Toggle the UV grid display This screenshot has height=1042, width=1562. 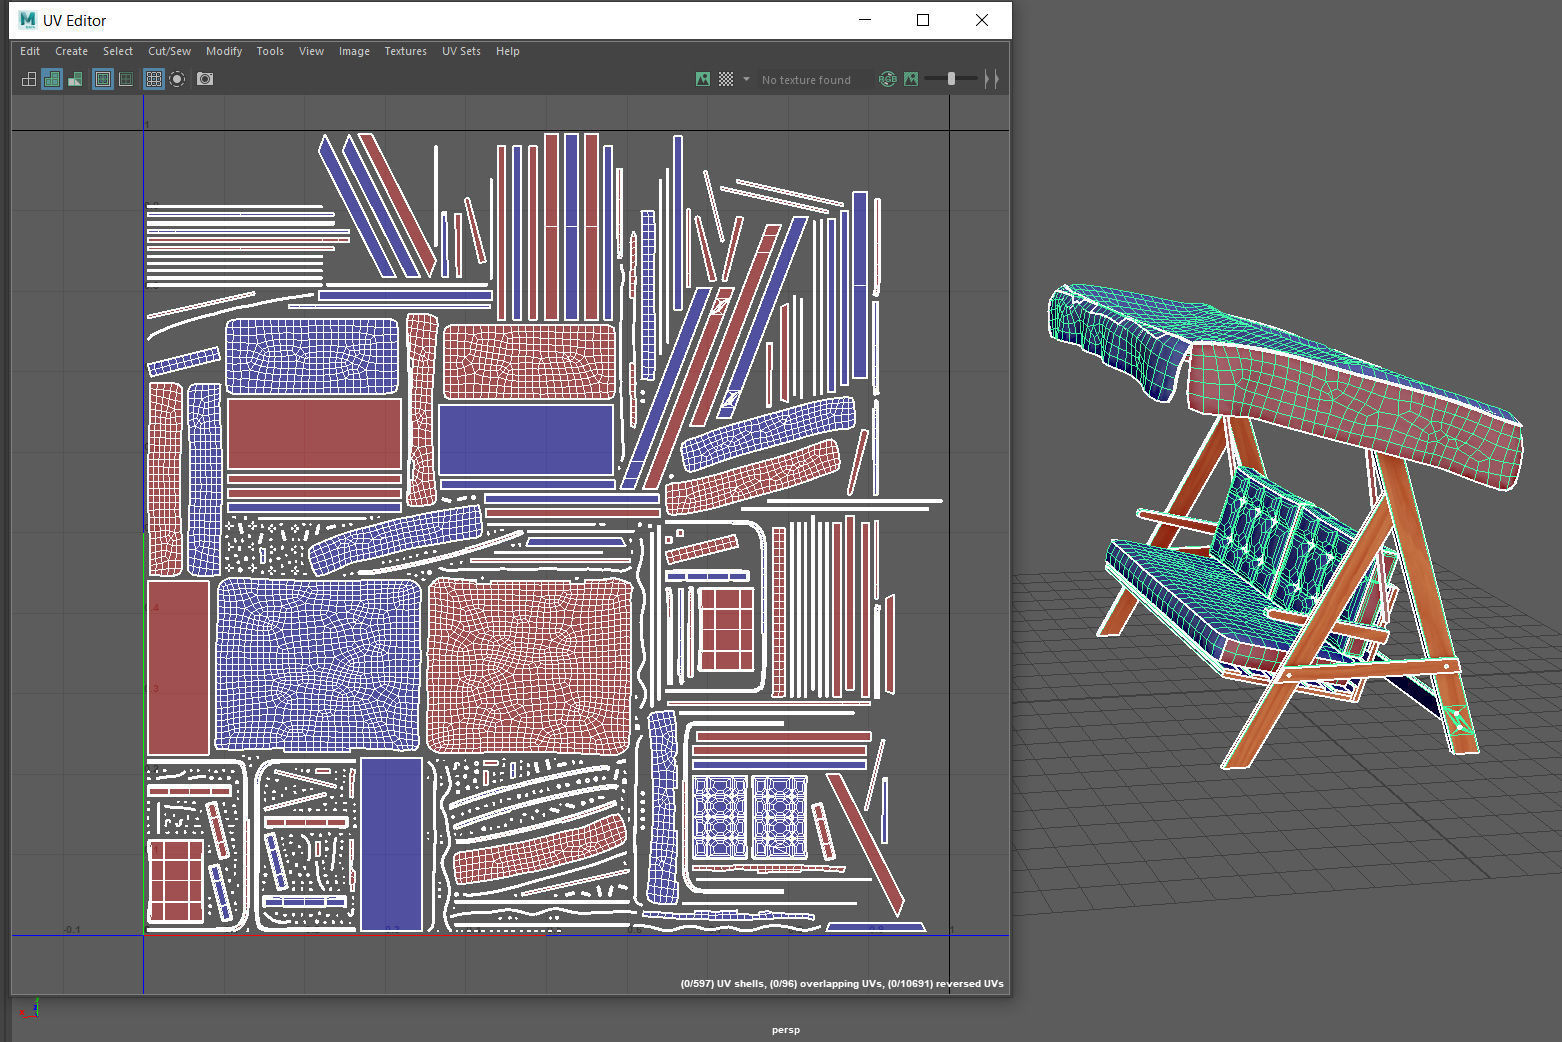pyautogui.click(x=154, y=79)
